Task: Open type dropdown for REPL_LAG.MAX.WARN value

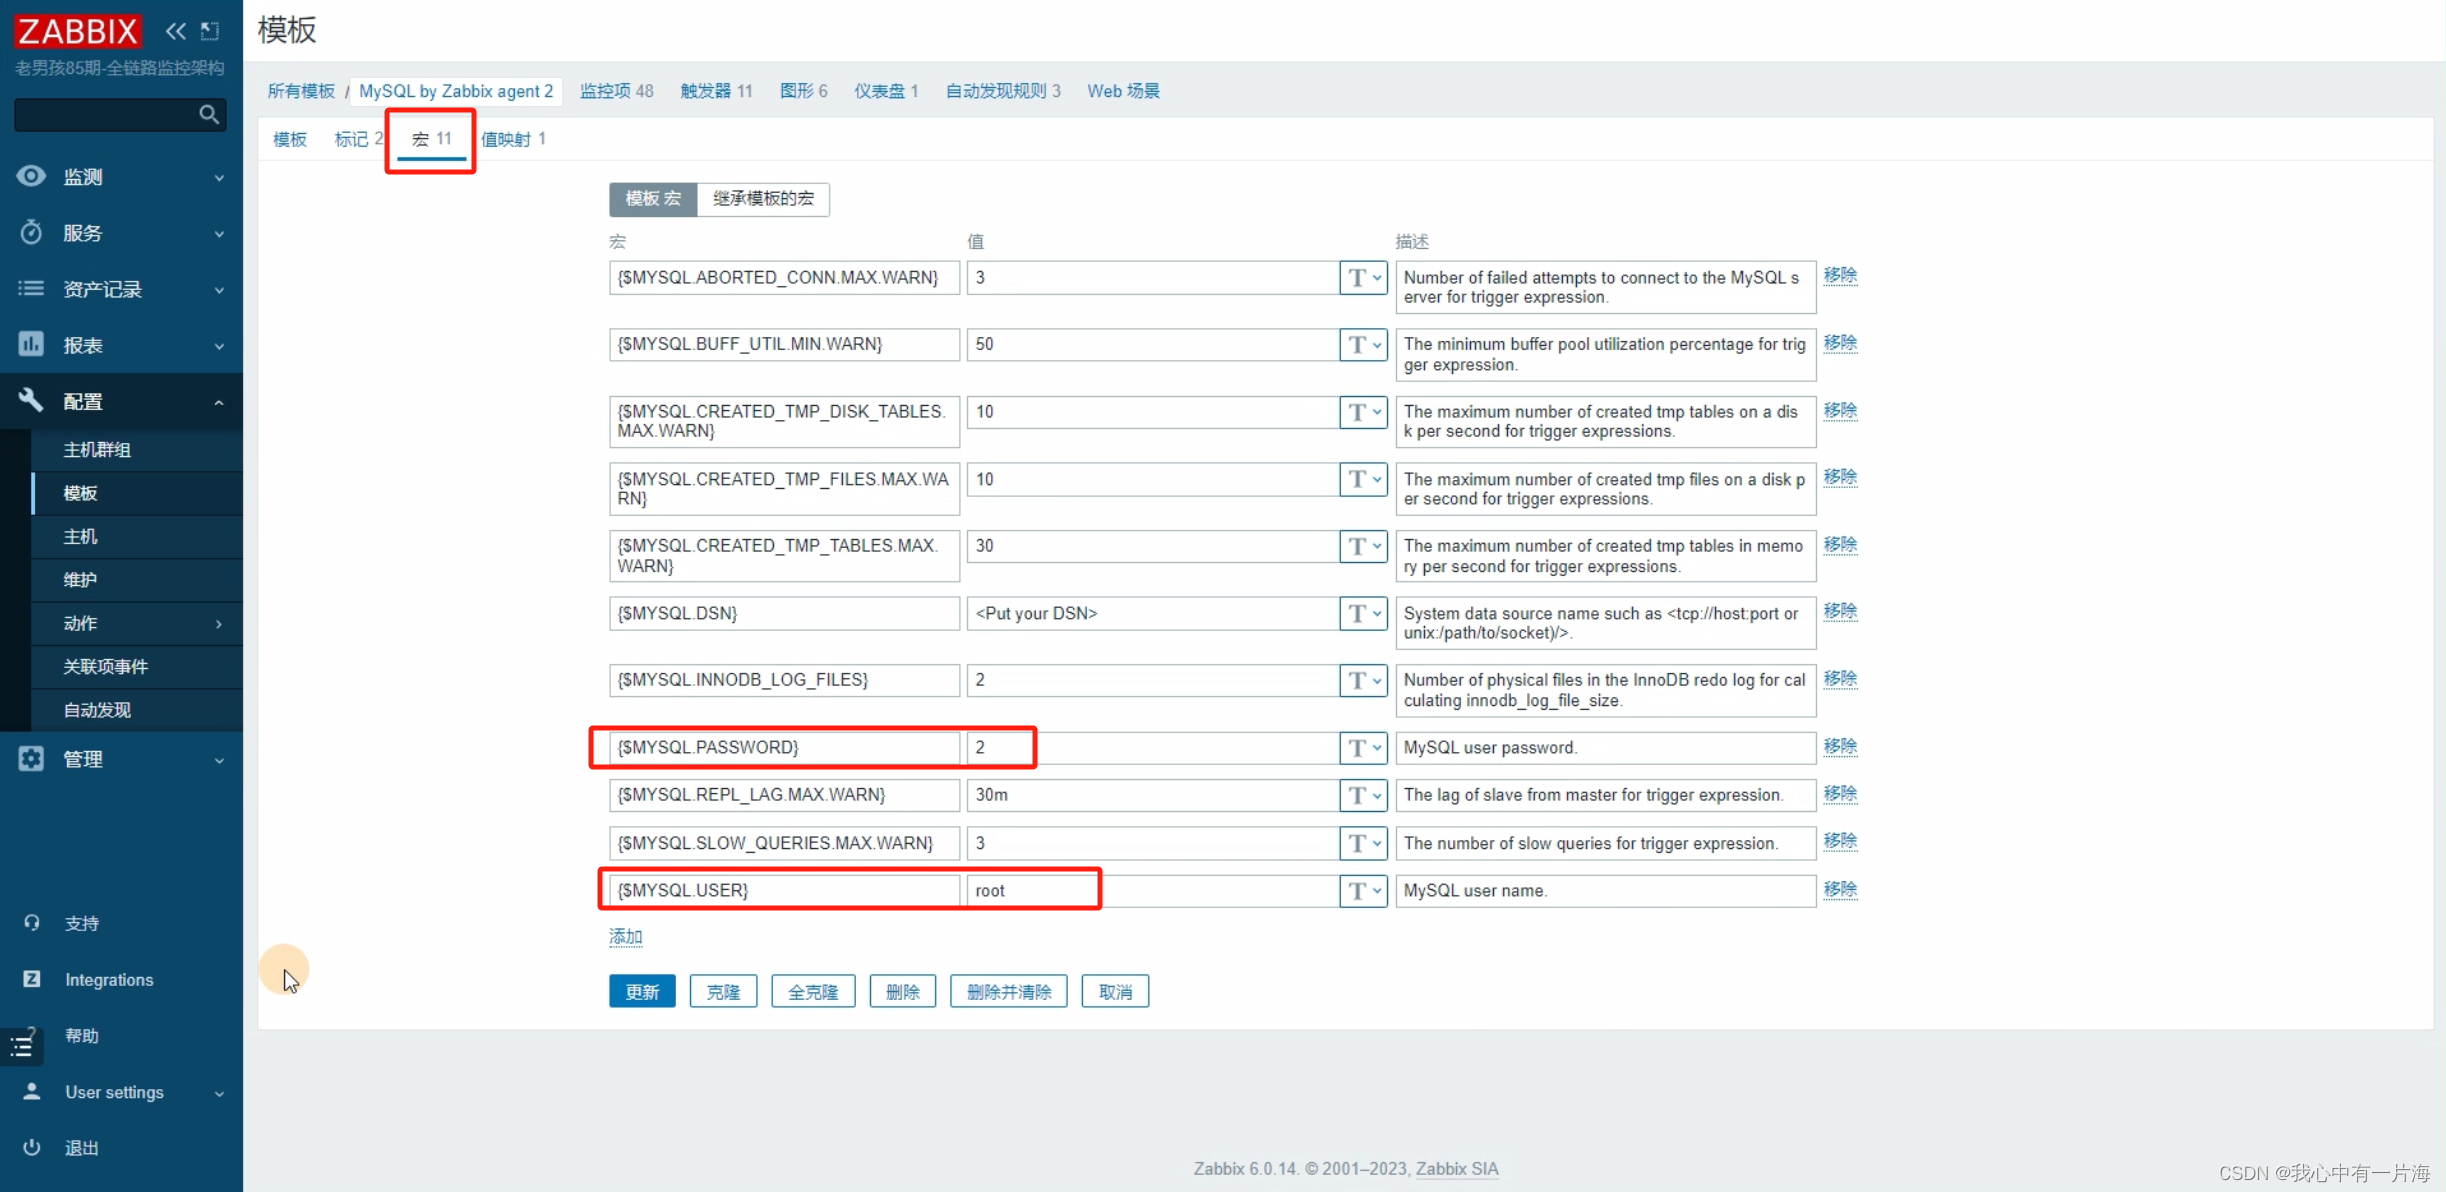Action: [x=1363, y=795]
